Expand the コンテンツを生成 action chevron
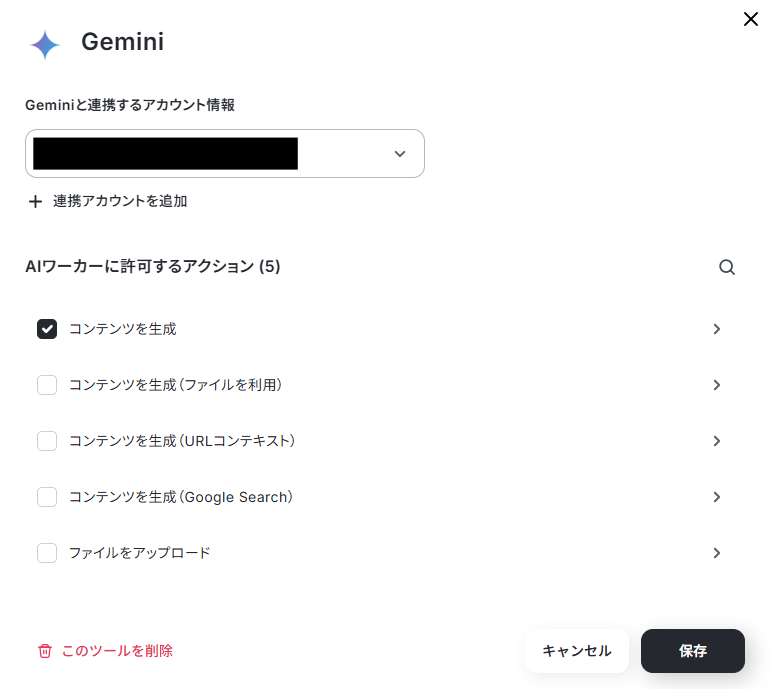Image resolution: width=771 pixels, height=689 pixels. click(x=716, y=329)
